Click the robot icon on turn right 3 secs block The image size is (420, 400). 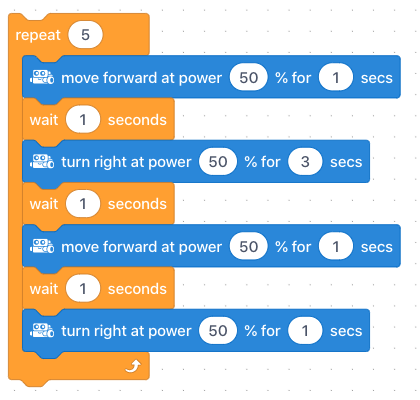(x=42, y=161)
